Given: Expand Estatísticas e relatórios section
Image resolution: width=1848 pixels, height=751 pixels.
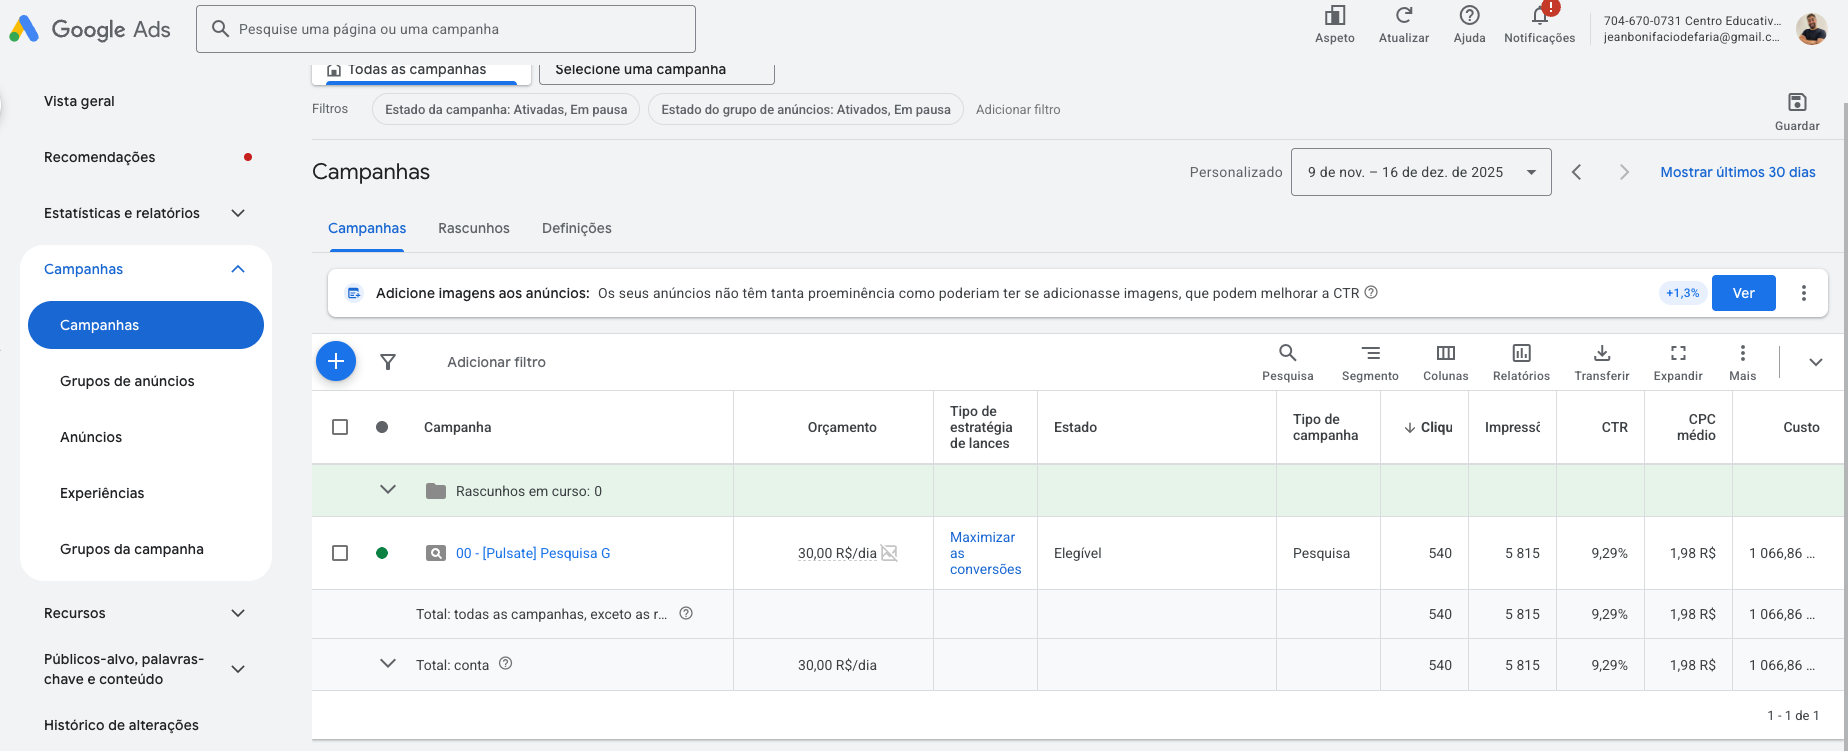Looking at the screenshot, I should [x=238, y=213].
